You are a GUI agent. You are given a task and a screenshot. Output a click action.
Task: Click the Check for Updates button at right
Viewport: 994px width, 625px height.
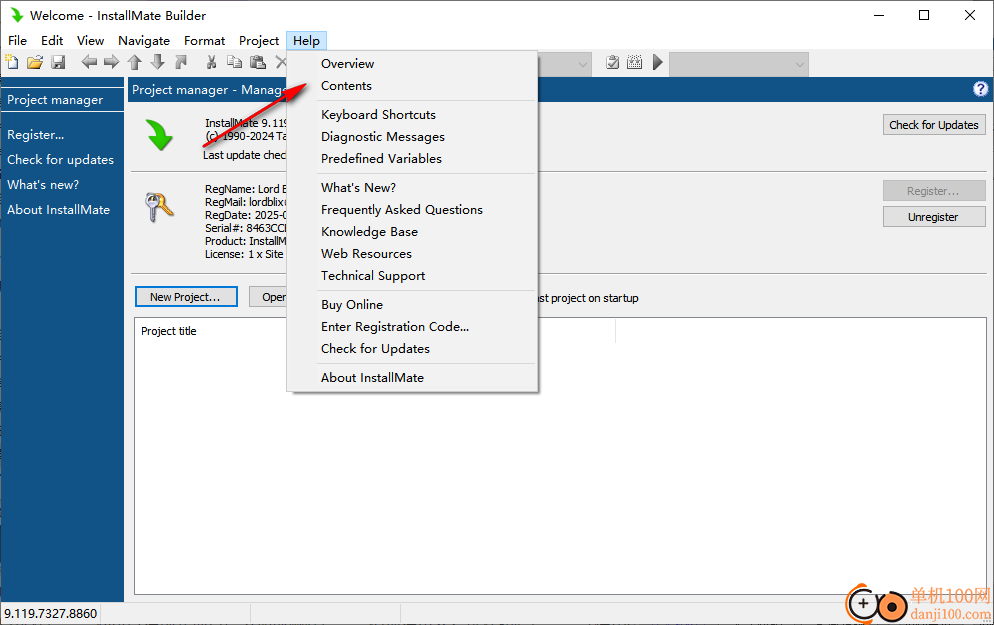pyautogui.click(x=934, y=125)
